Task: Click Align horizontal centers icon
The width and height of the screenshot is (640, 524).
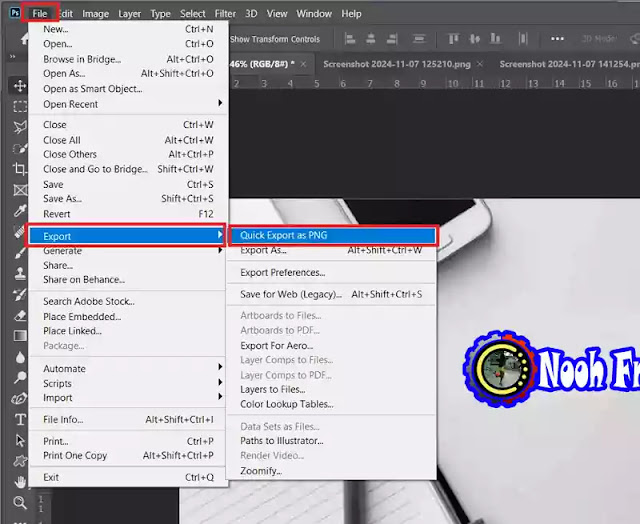Action: (371, 39)
